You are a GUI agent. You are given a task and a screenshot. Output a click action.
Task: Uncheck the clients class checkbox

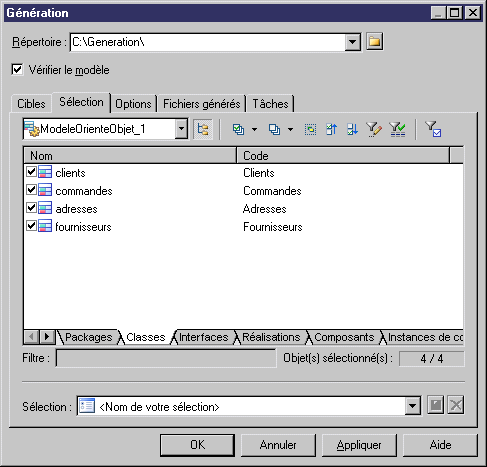[x=31, y=172]
